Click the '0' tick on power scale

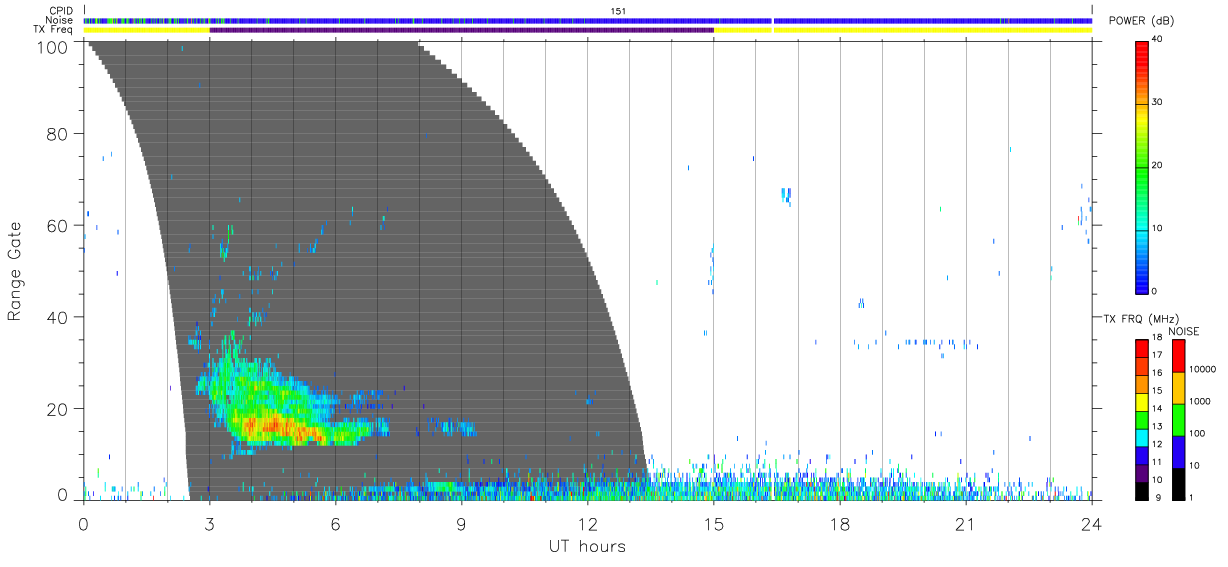coord(1156,291)
